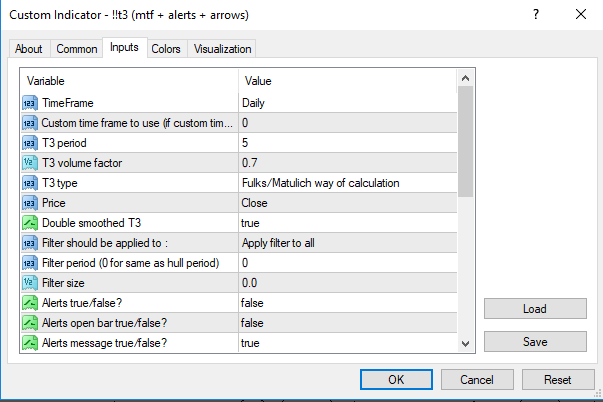This screenshot has height=402, width=603.
Task: Open the TimeFrame Daily value dropdown
Action: (347, 103)
